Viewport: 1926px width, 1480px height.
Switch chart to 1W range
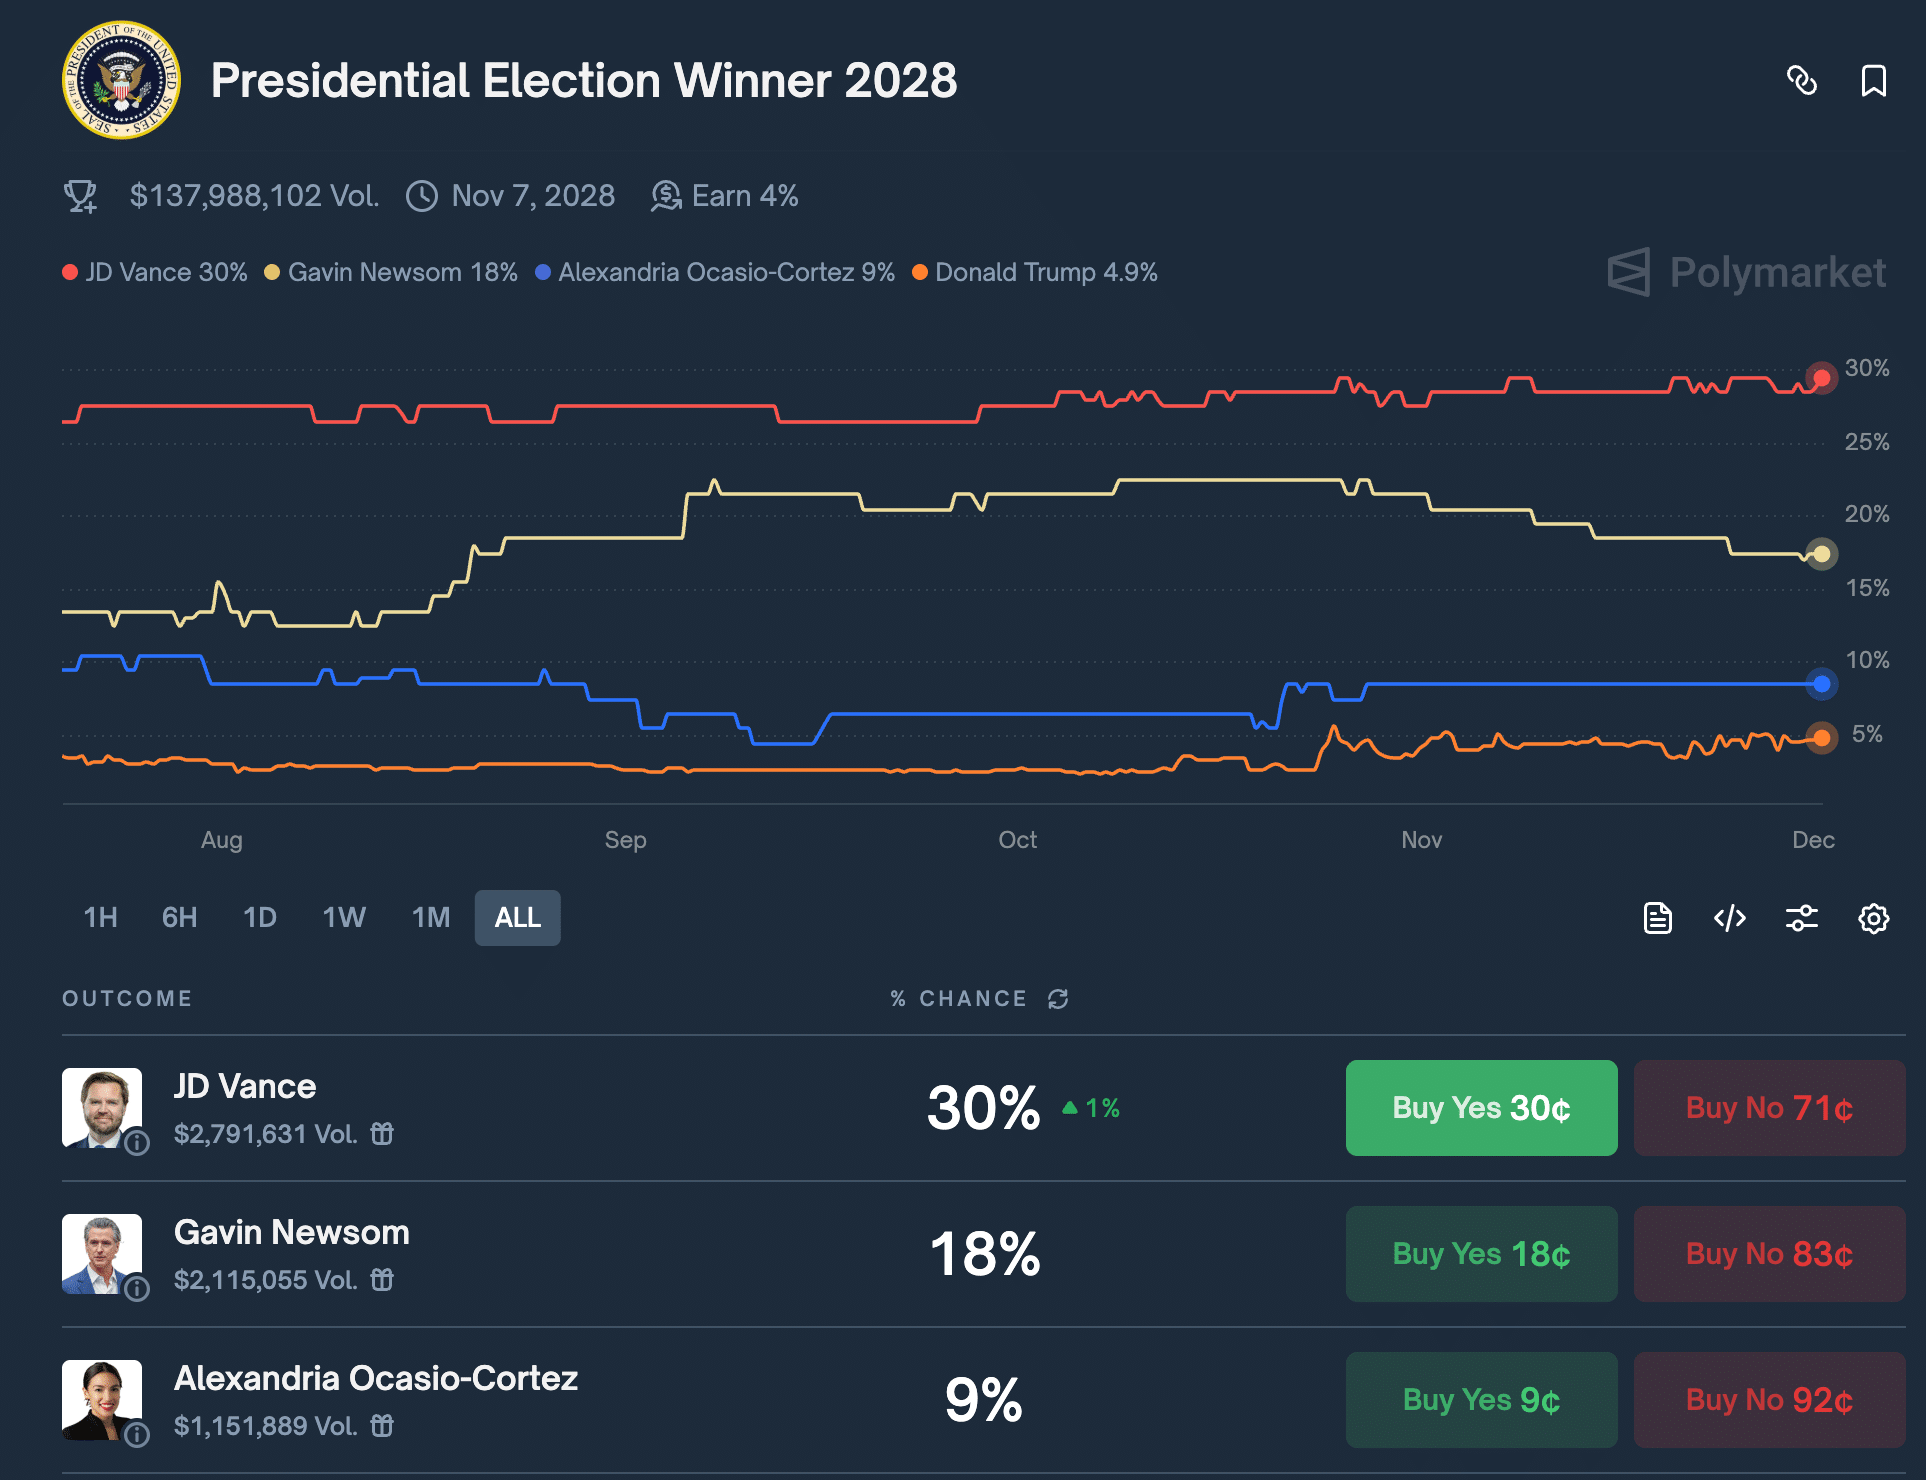point(344,918)
